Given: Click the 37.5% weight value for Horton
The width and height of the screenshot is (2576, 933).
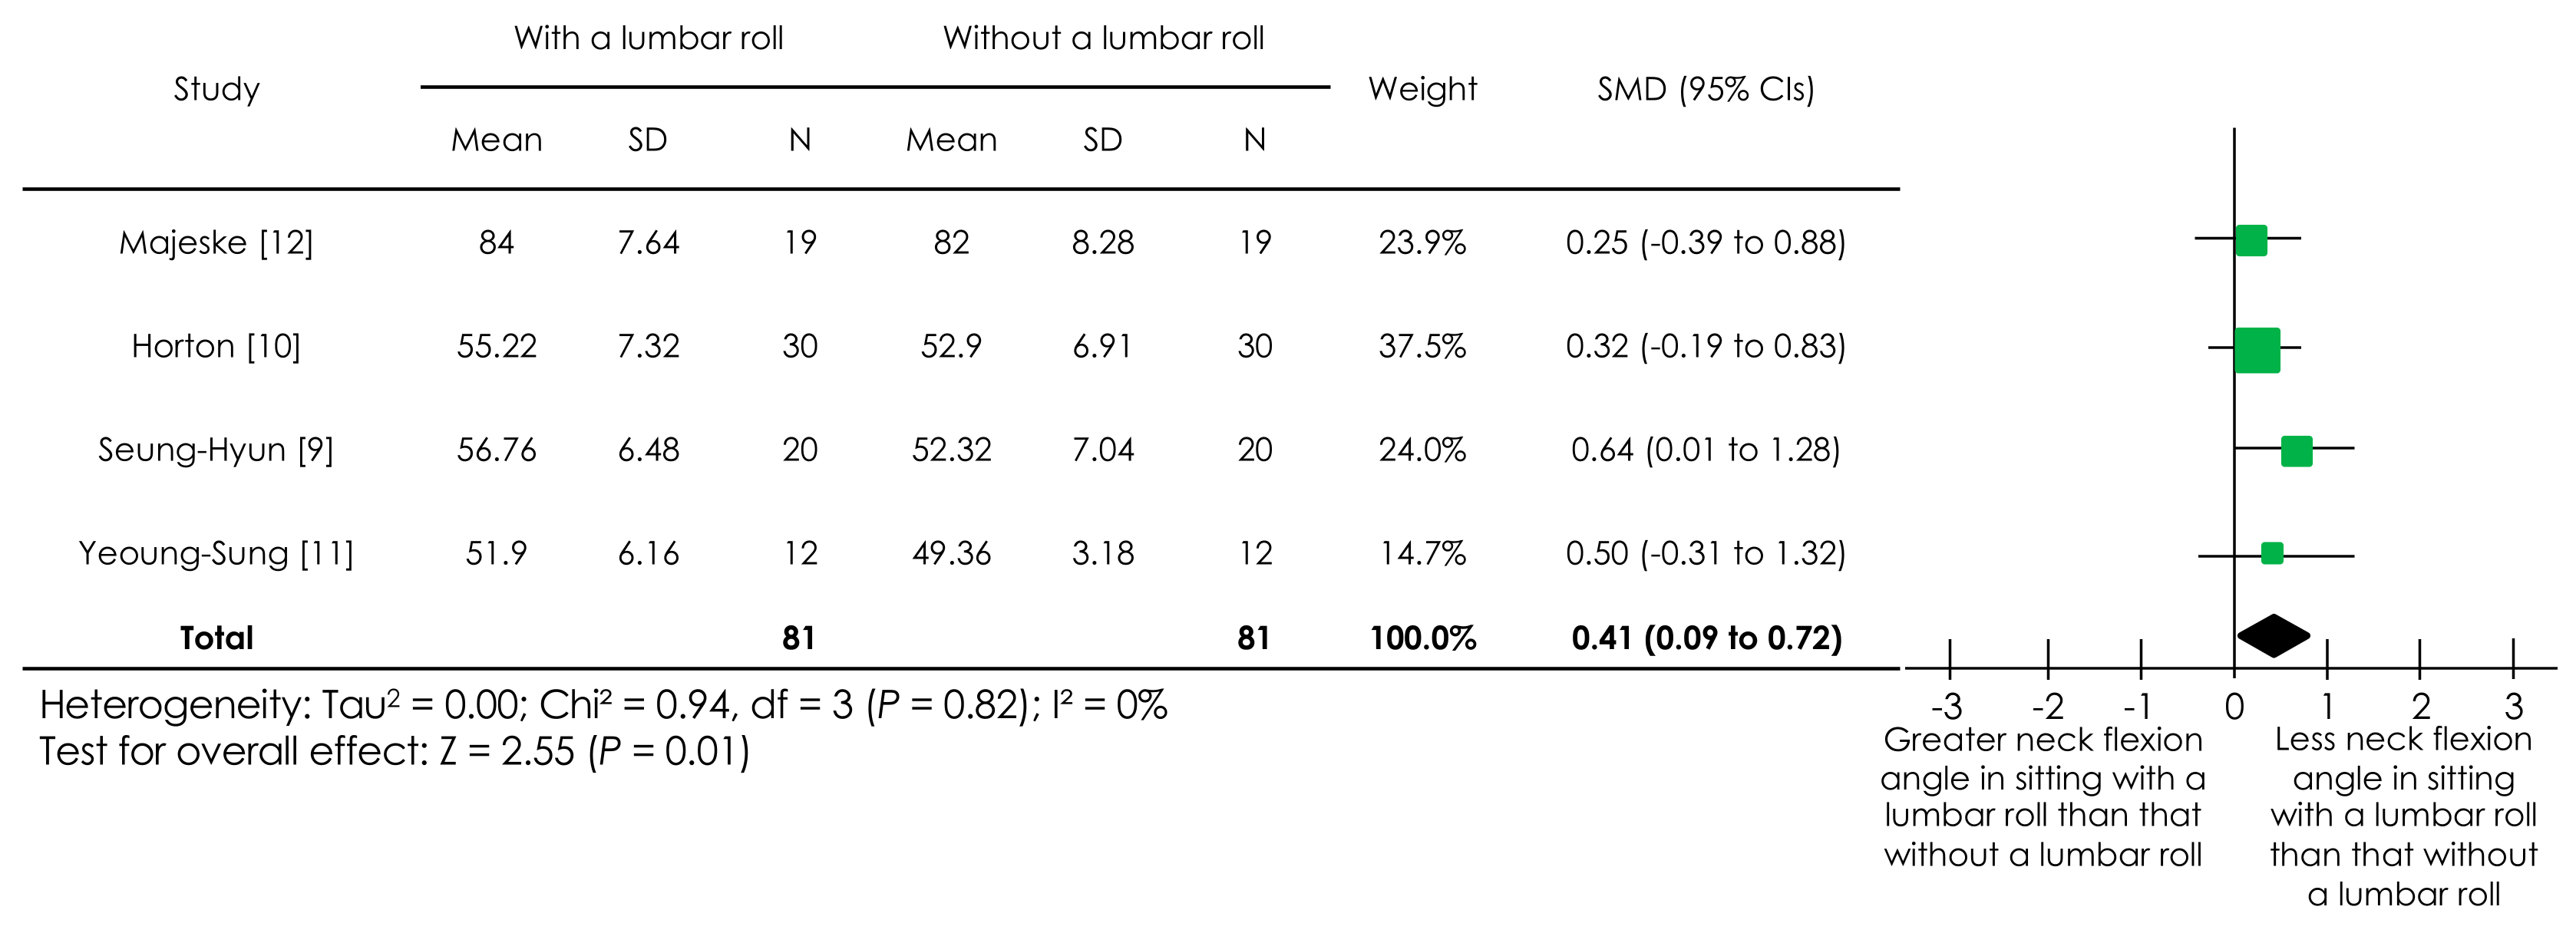Looking at the screenshot, I should coord(1422,346).
